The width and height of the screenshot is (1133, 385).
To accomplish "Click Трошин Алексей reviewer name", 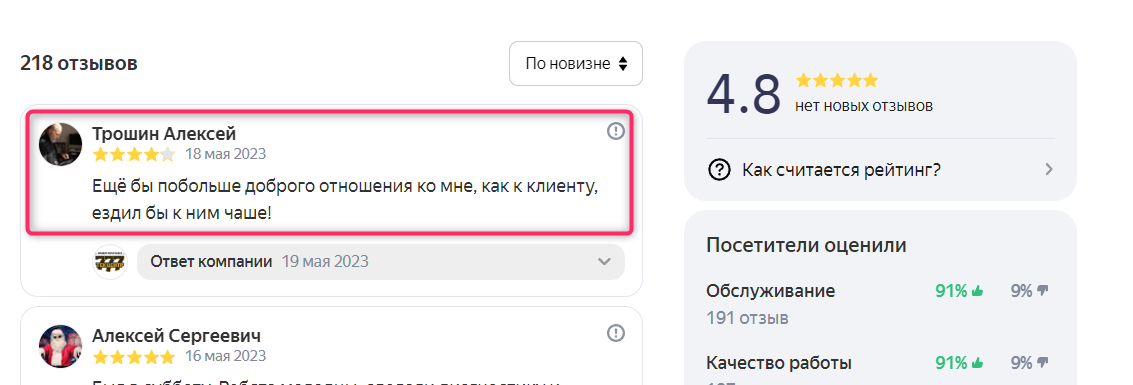I will [164, 134].
